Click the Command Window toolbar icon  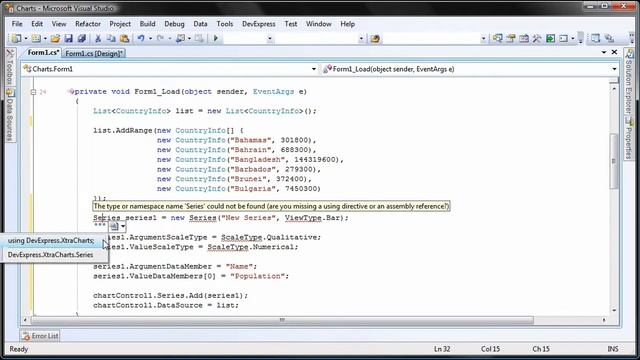coord(564,38)
